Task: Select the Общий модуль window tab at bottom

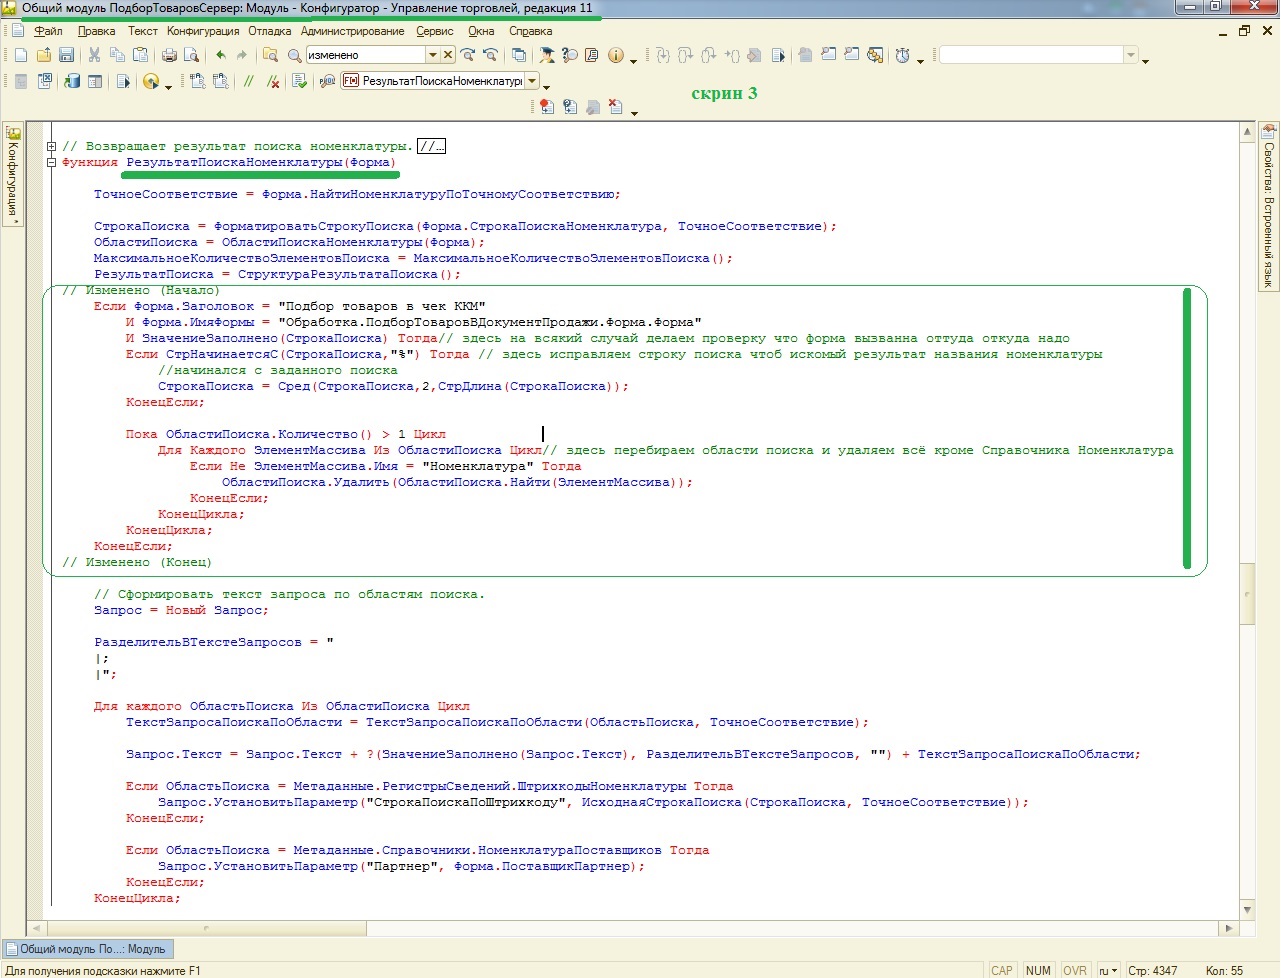Action: tap(88, 949)
